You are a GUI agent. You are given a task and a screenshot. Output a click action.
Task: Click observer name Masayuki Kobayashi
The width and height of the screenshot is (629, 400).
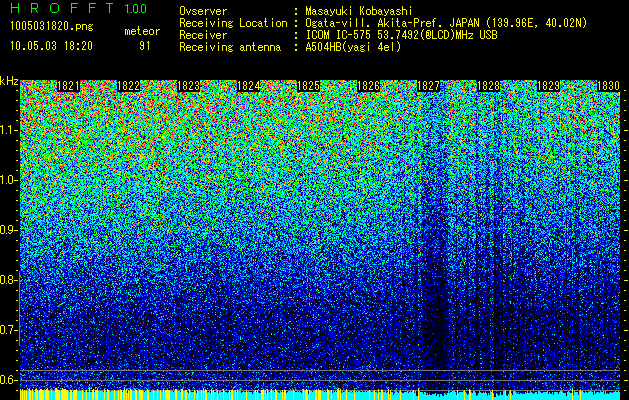pyautogui.click(x=359, y=11)
